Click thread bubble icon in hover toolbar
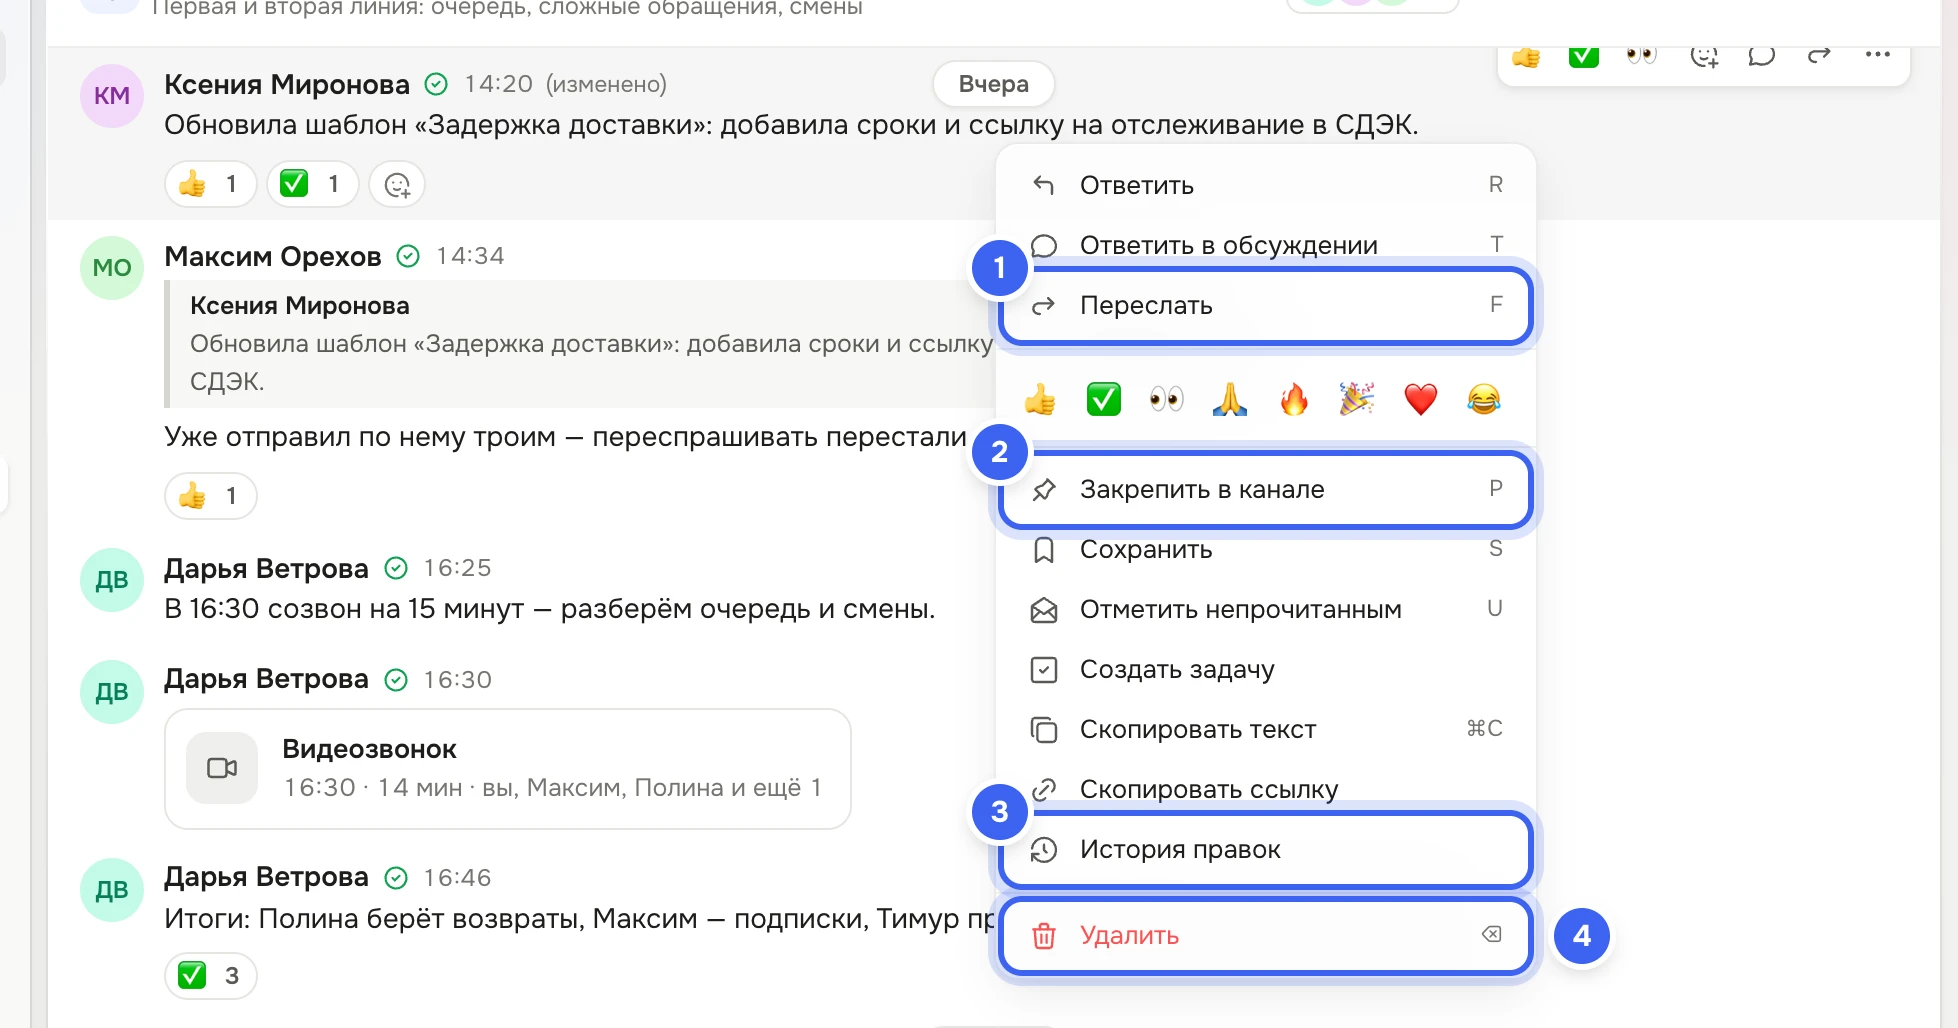The width and height of the screenshot is (1958, 1028). point(1761,55)
